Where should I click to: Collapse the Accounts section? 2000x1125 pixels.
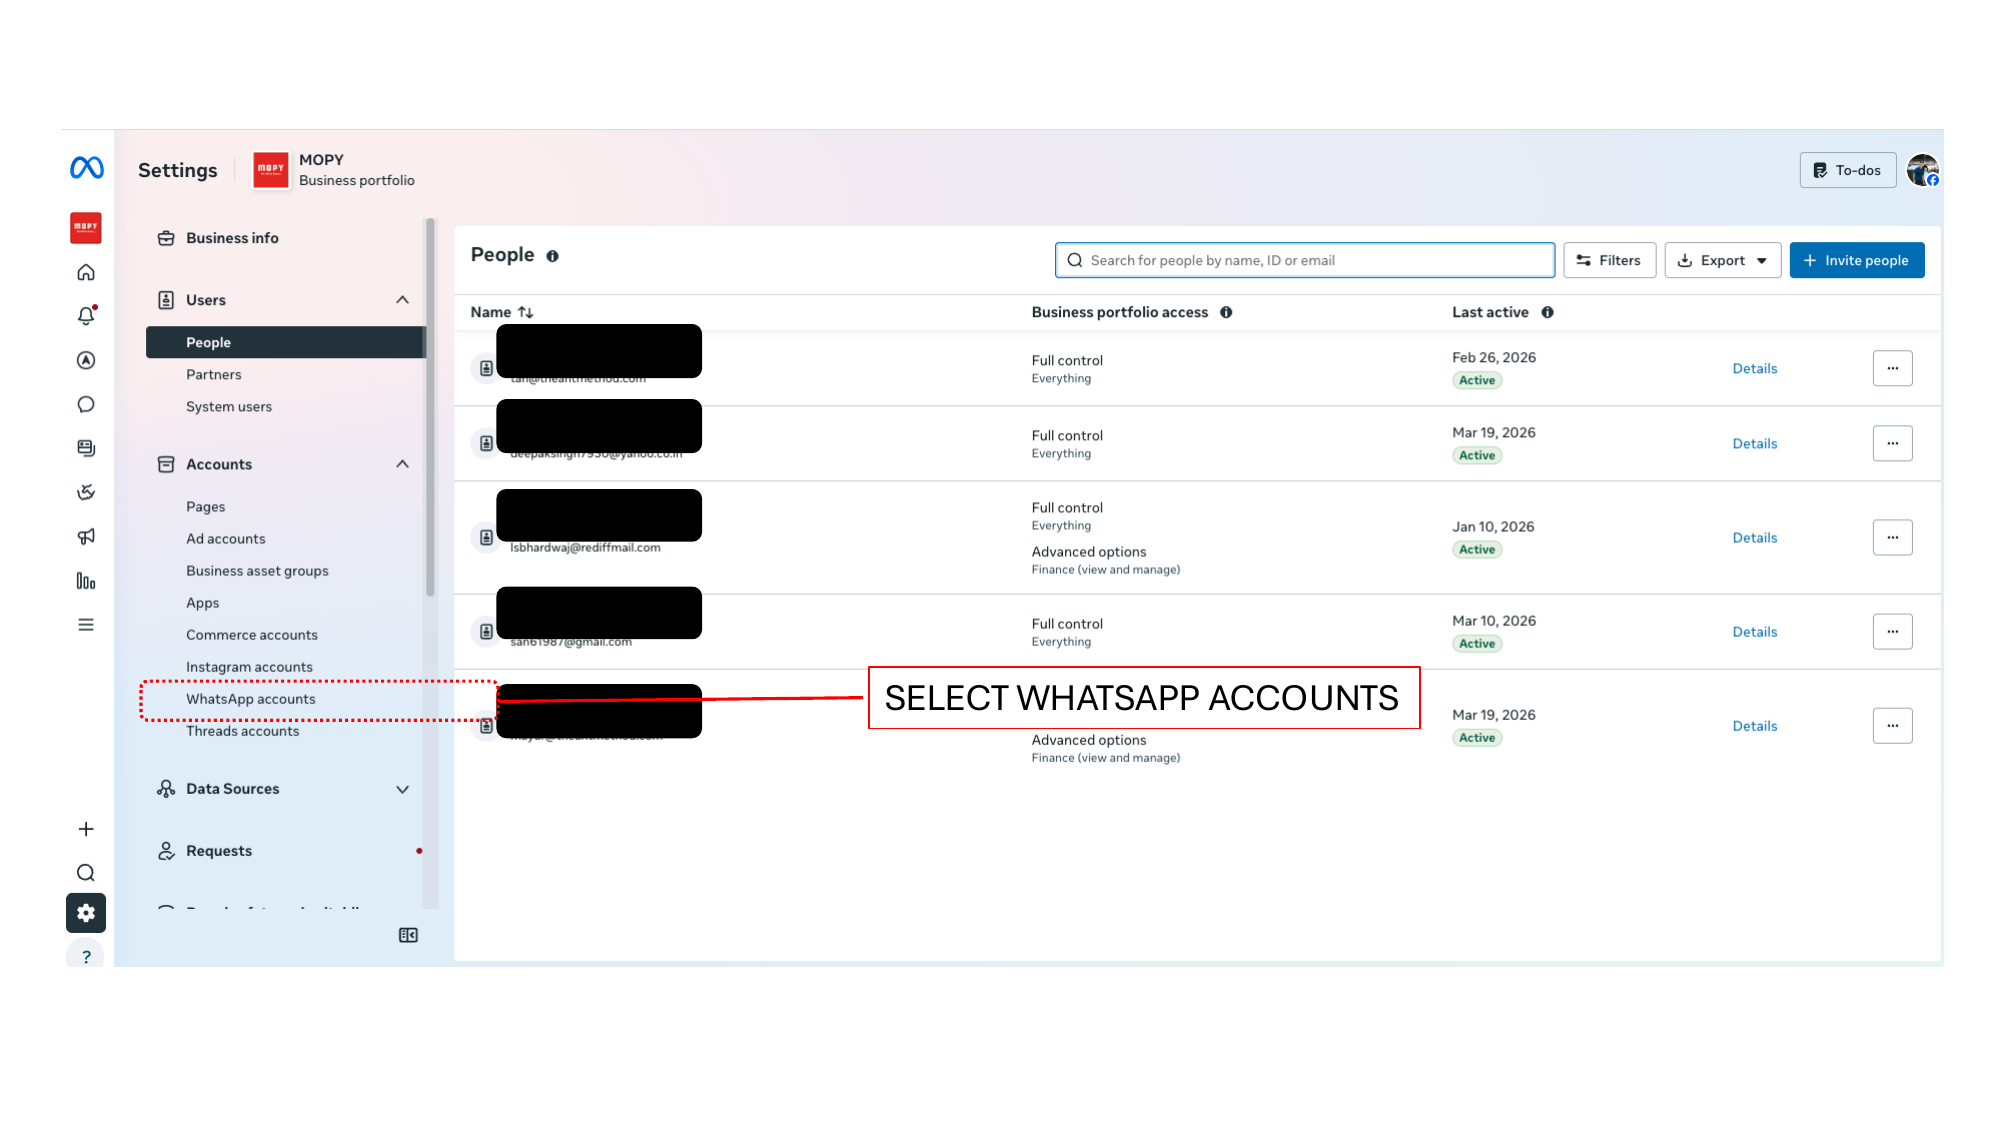coord(403,464)
